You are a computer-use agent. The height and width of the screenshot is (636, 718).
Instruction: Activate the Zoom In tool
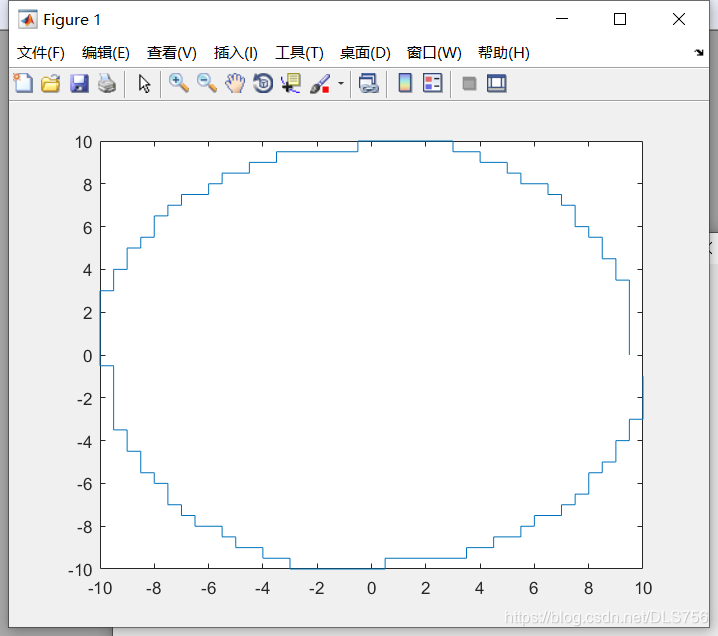point(179,83)
